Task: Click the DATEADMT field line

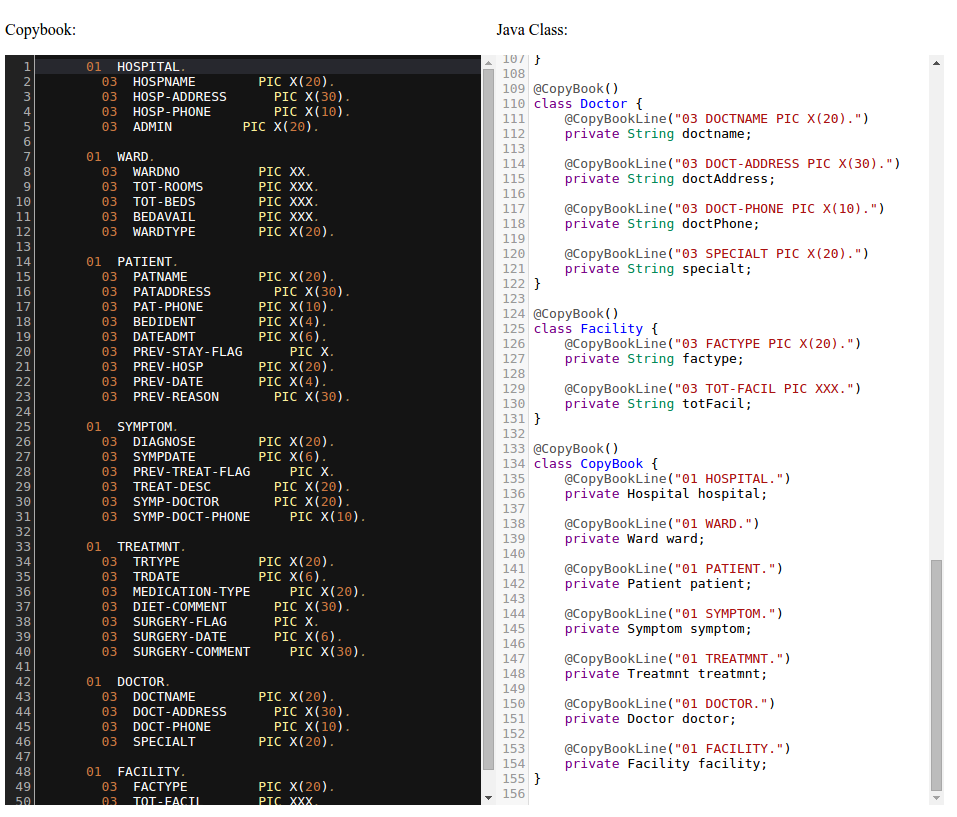Action: (x=214, y=337)
